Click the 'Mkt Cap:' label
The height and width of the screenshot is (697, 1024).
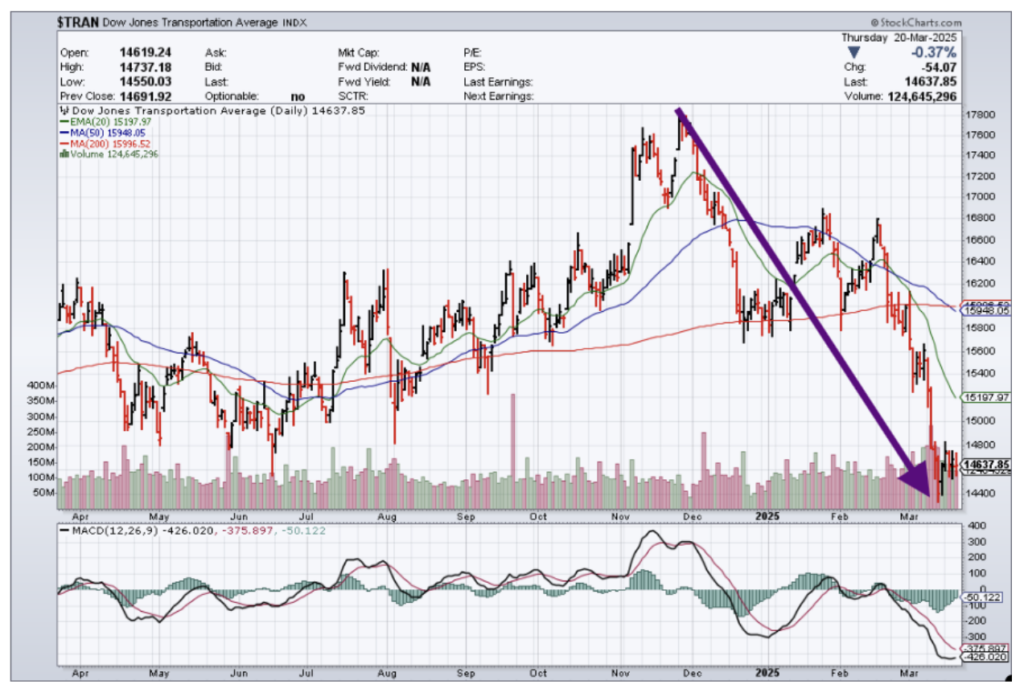click(x=358, y=52)
